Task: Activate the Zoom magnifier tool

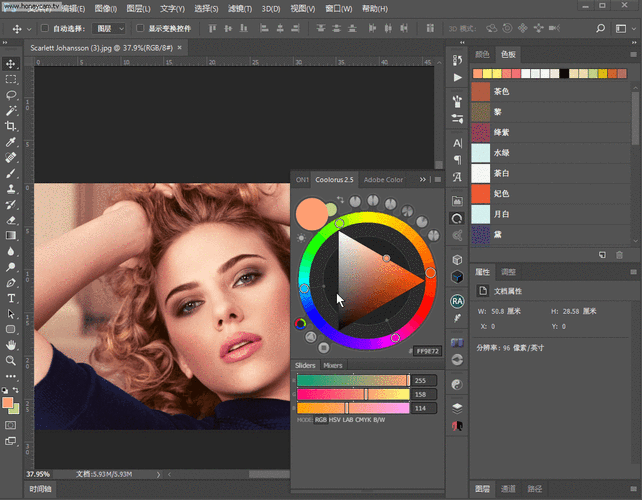Action: [11, 360]
